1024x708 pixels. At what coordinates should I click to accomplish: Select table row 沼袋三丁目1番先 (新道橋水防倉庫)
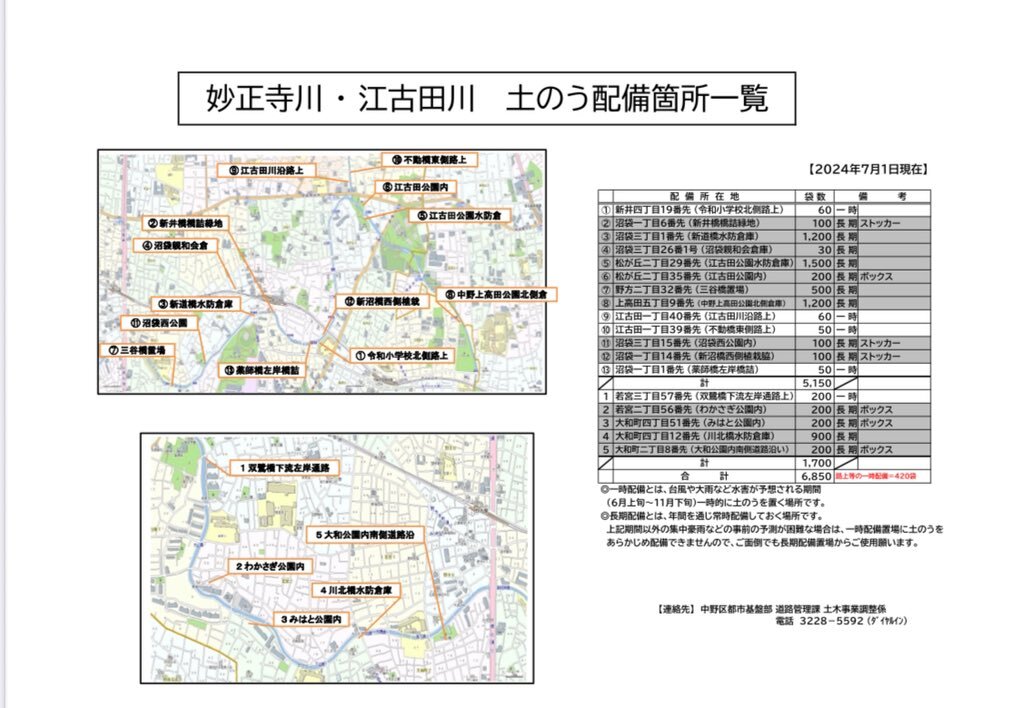coord(764,236)
